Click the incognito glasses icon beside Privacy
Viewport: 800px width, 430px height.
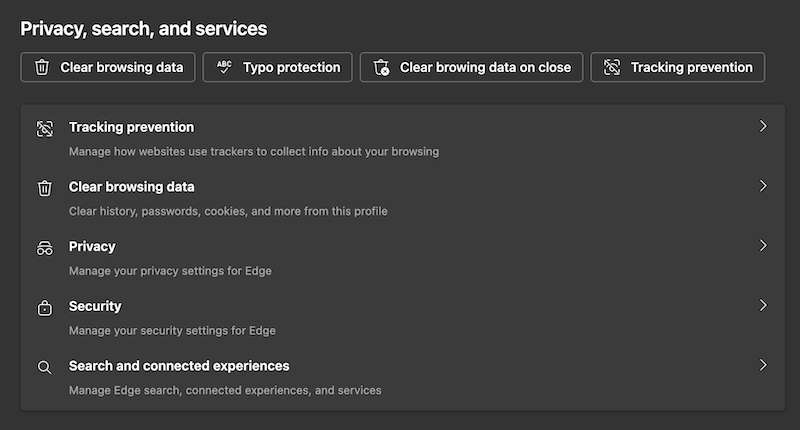click(x=45, y=248)
